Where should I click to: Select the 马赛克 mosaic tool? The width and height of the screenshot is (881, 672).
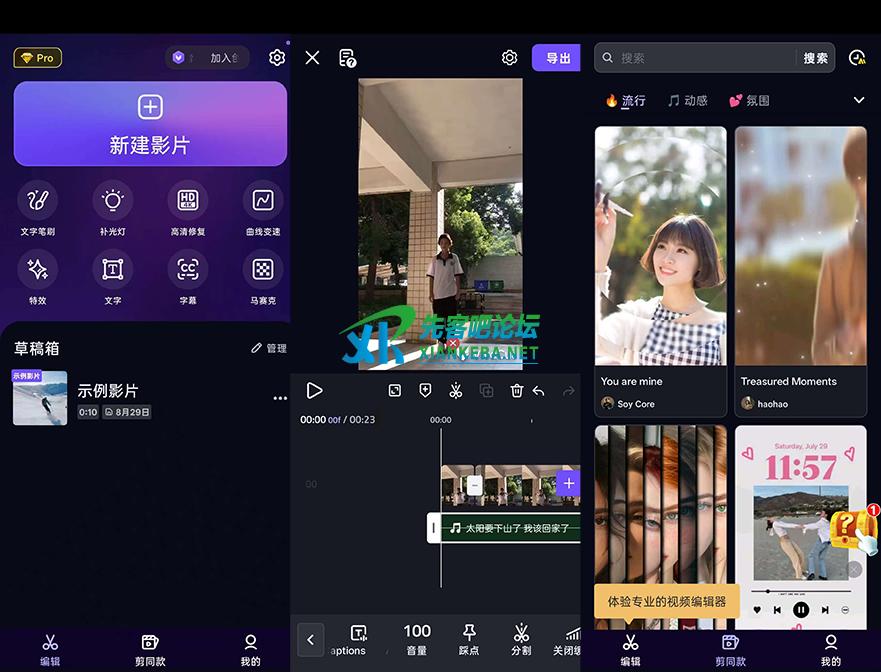click(263, 270)
